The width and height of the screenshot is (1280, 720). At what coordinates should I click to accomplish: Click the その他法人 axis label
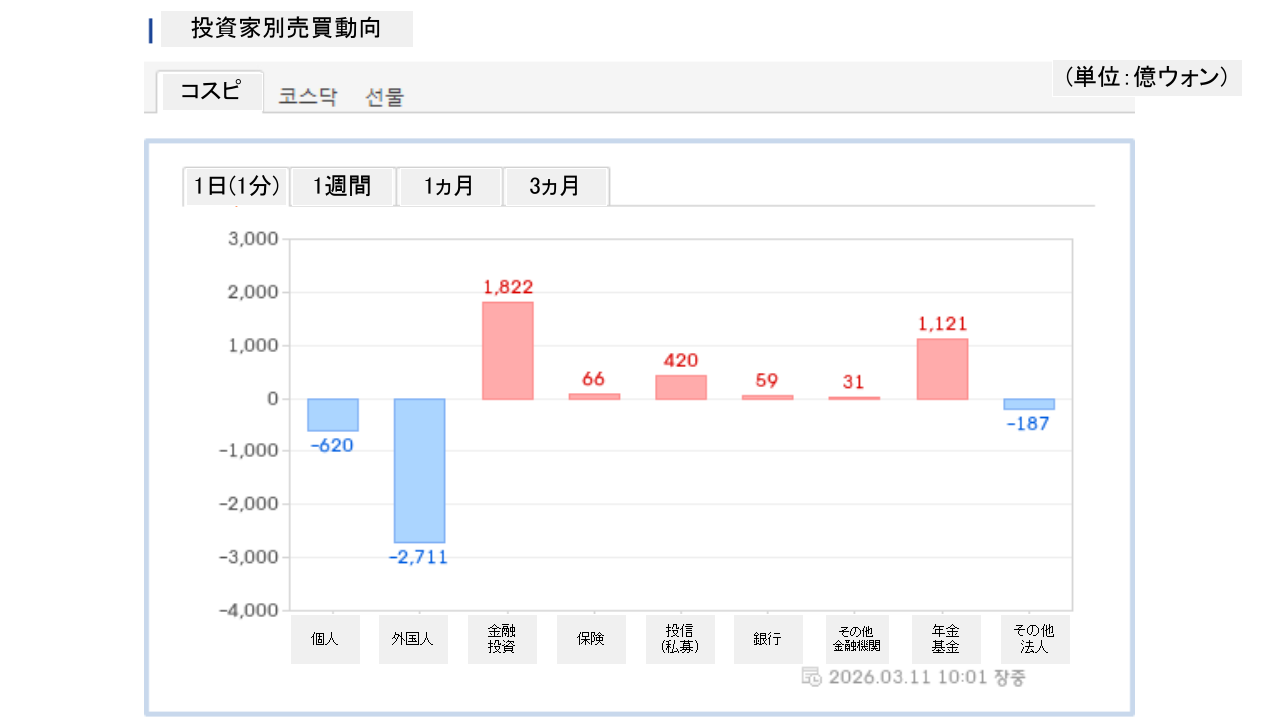1035,639
